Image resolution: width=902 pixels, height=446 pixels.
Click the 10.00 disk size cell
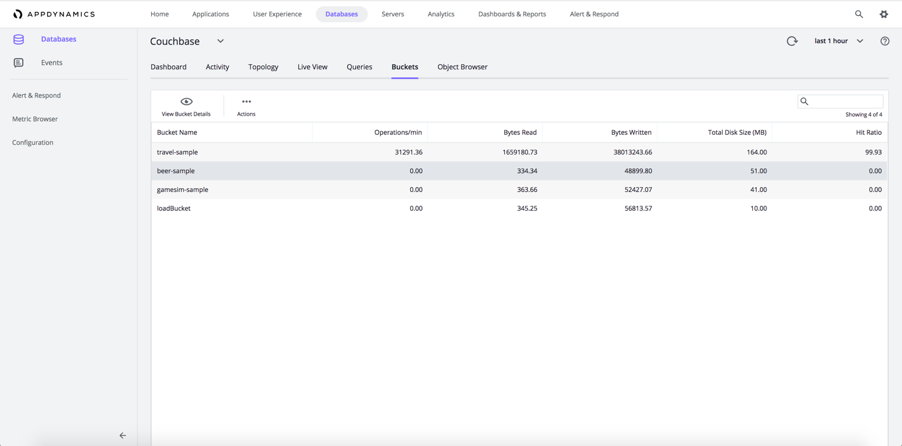click(759, 208)
